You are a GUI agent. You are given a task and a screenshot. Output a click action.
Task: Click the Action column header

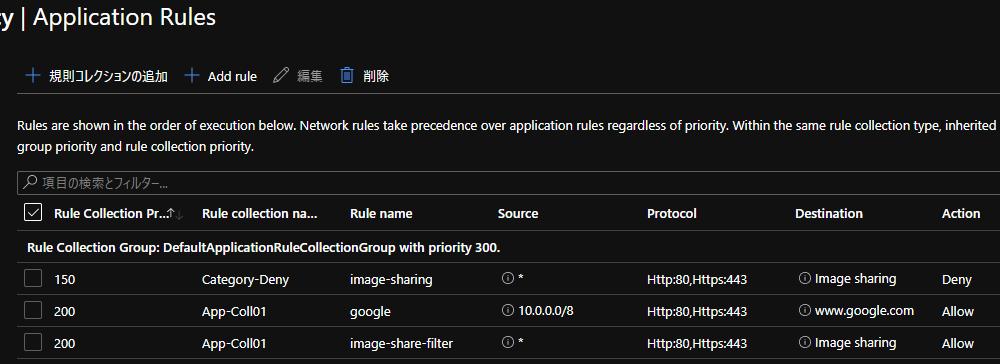(x=961, y=214)
